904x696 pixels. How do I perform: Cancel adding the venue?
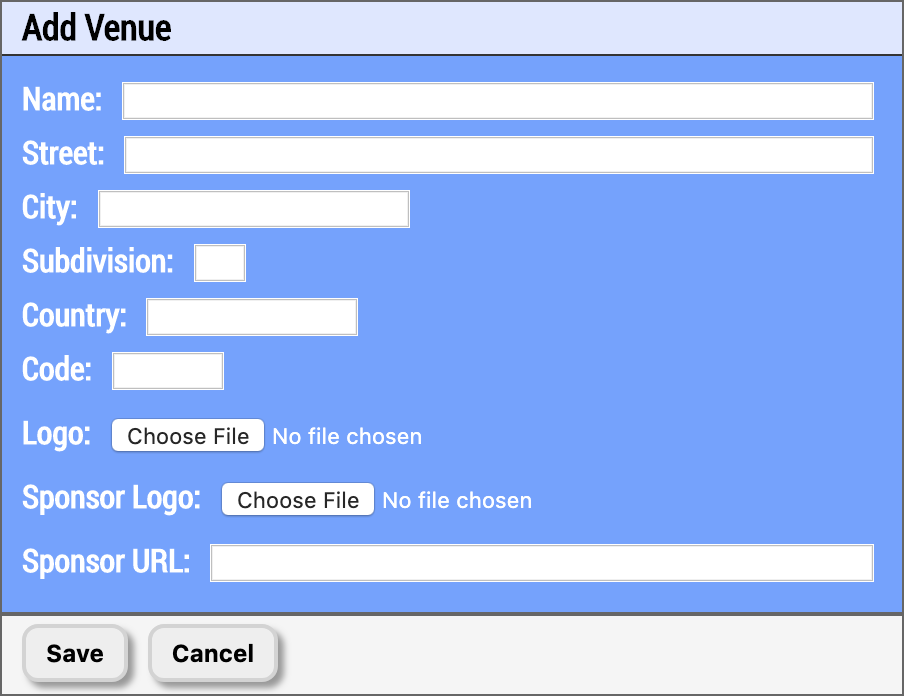click(211, 653)
